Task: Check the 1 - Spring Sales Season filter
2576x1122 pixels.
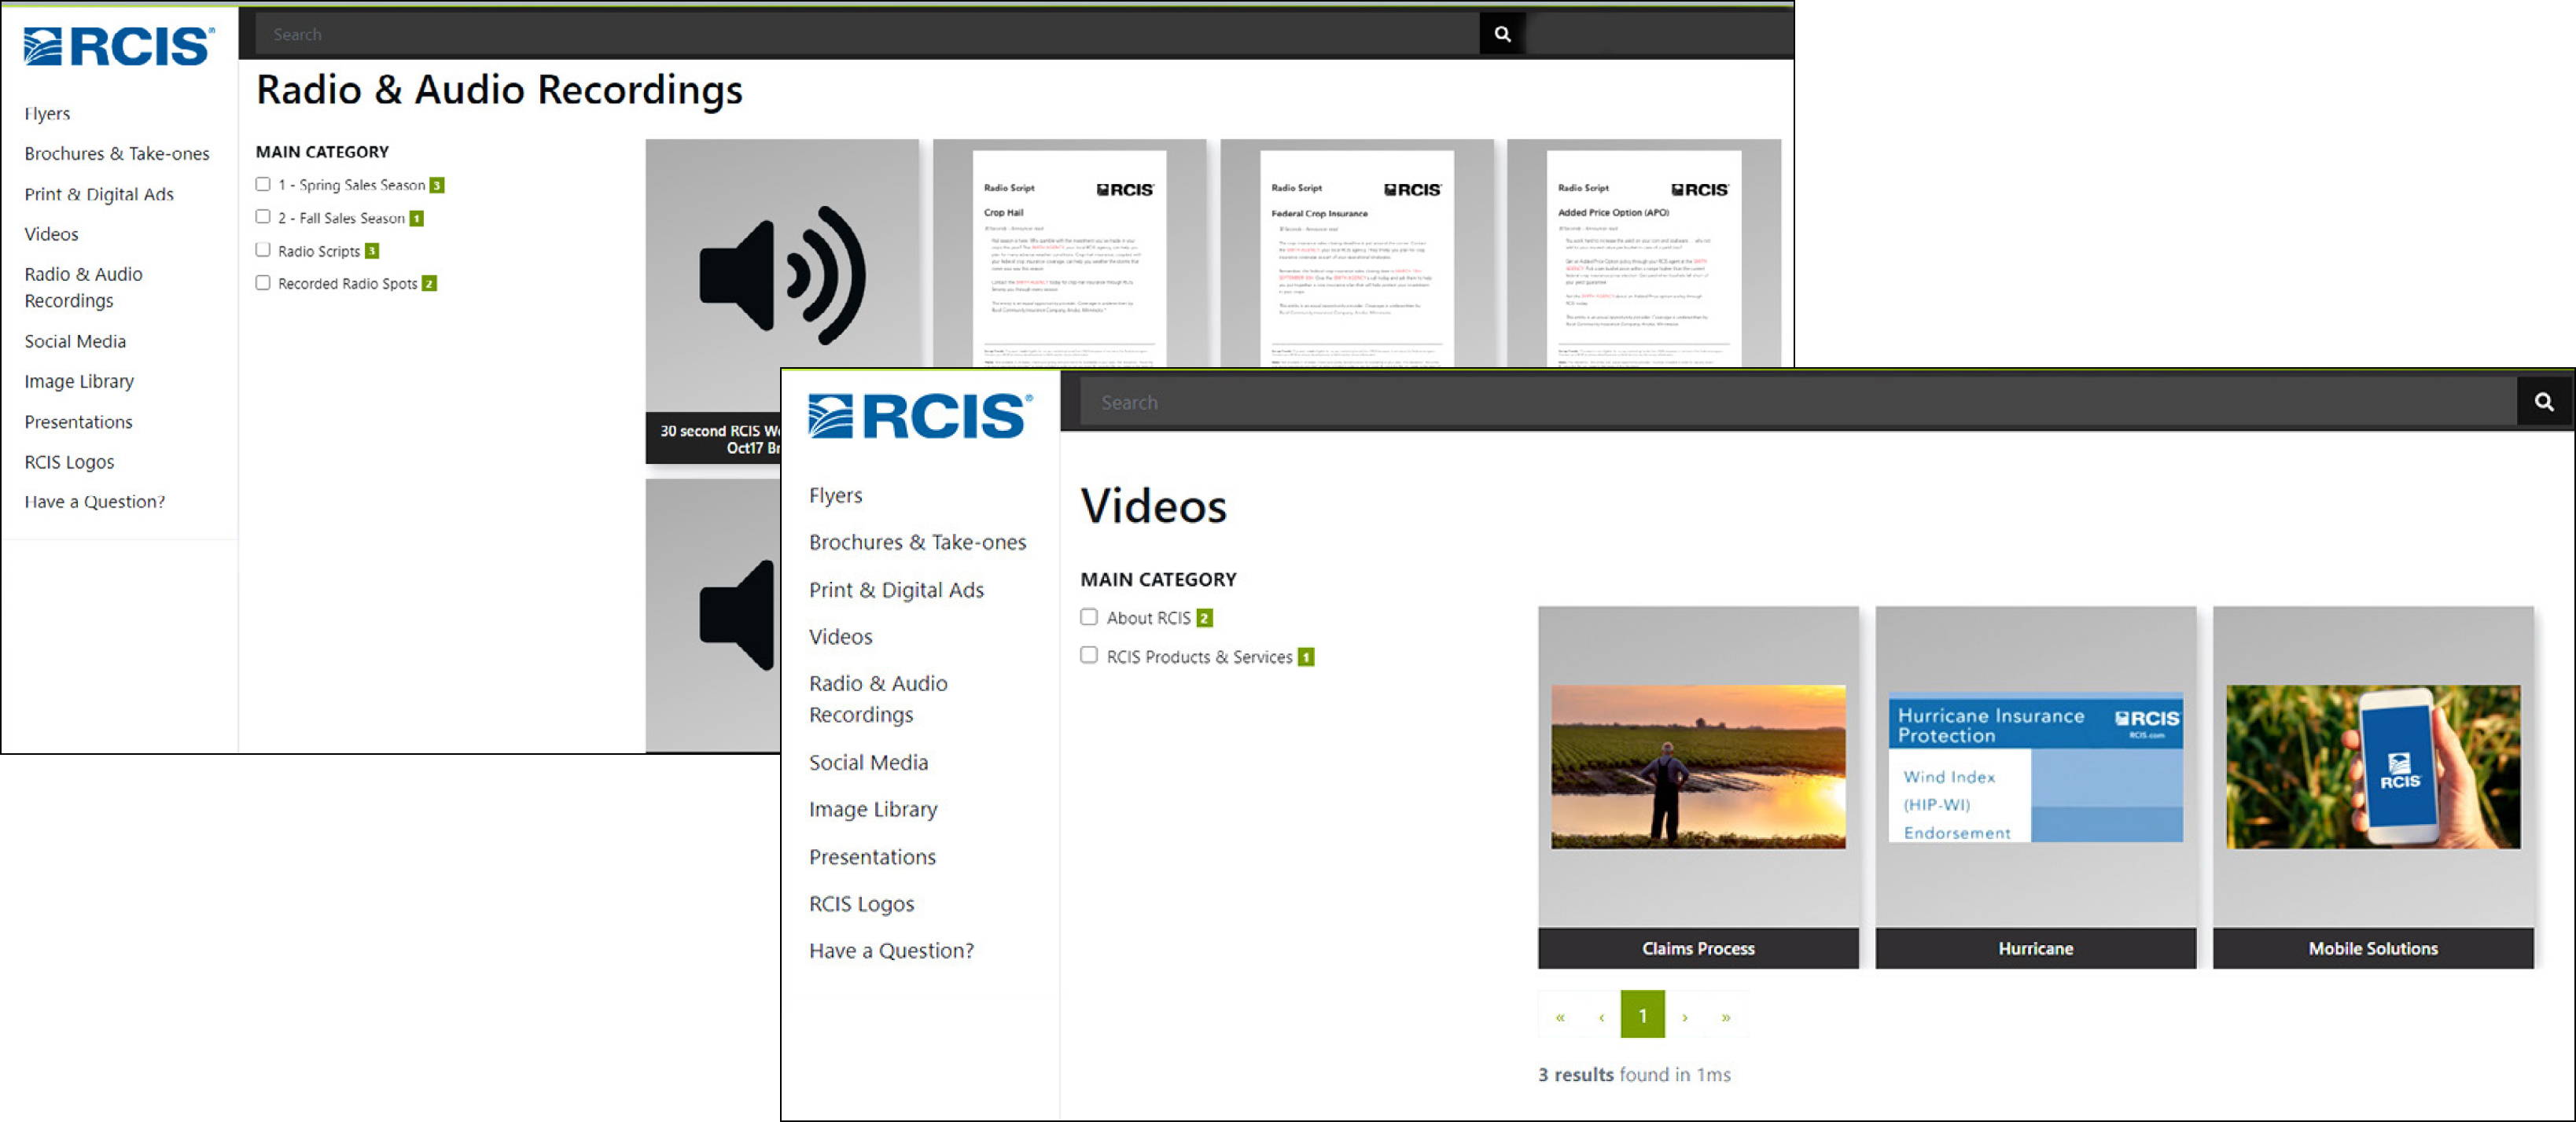Action: coord(263,184)
